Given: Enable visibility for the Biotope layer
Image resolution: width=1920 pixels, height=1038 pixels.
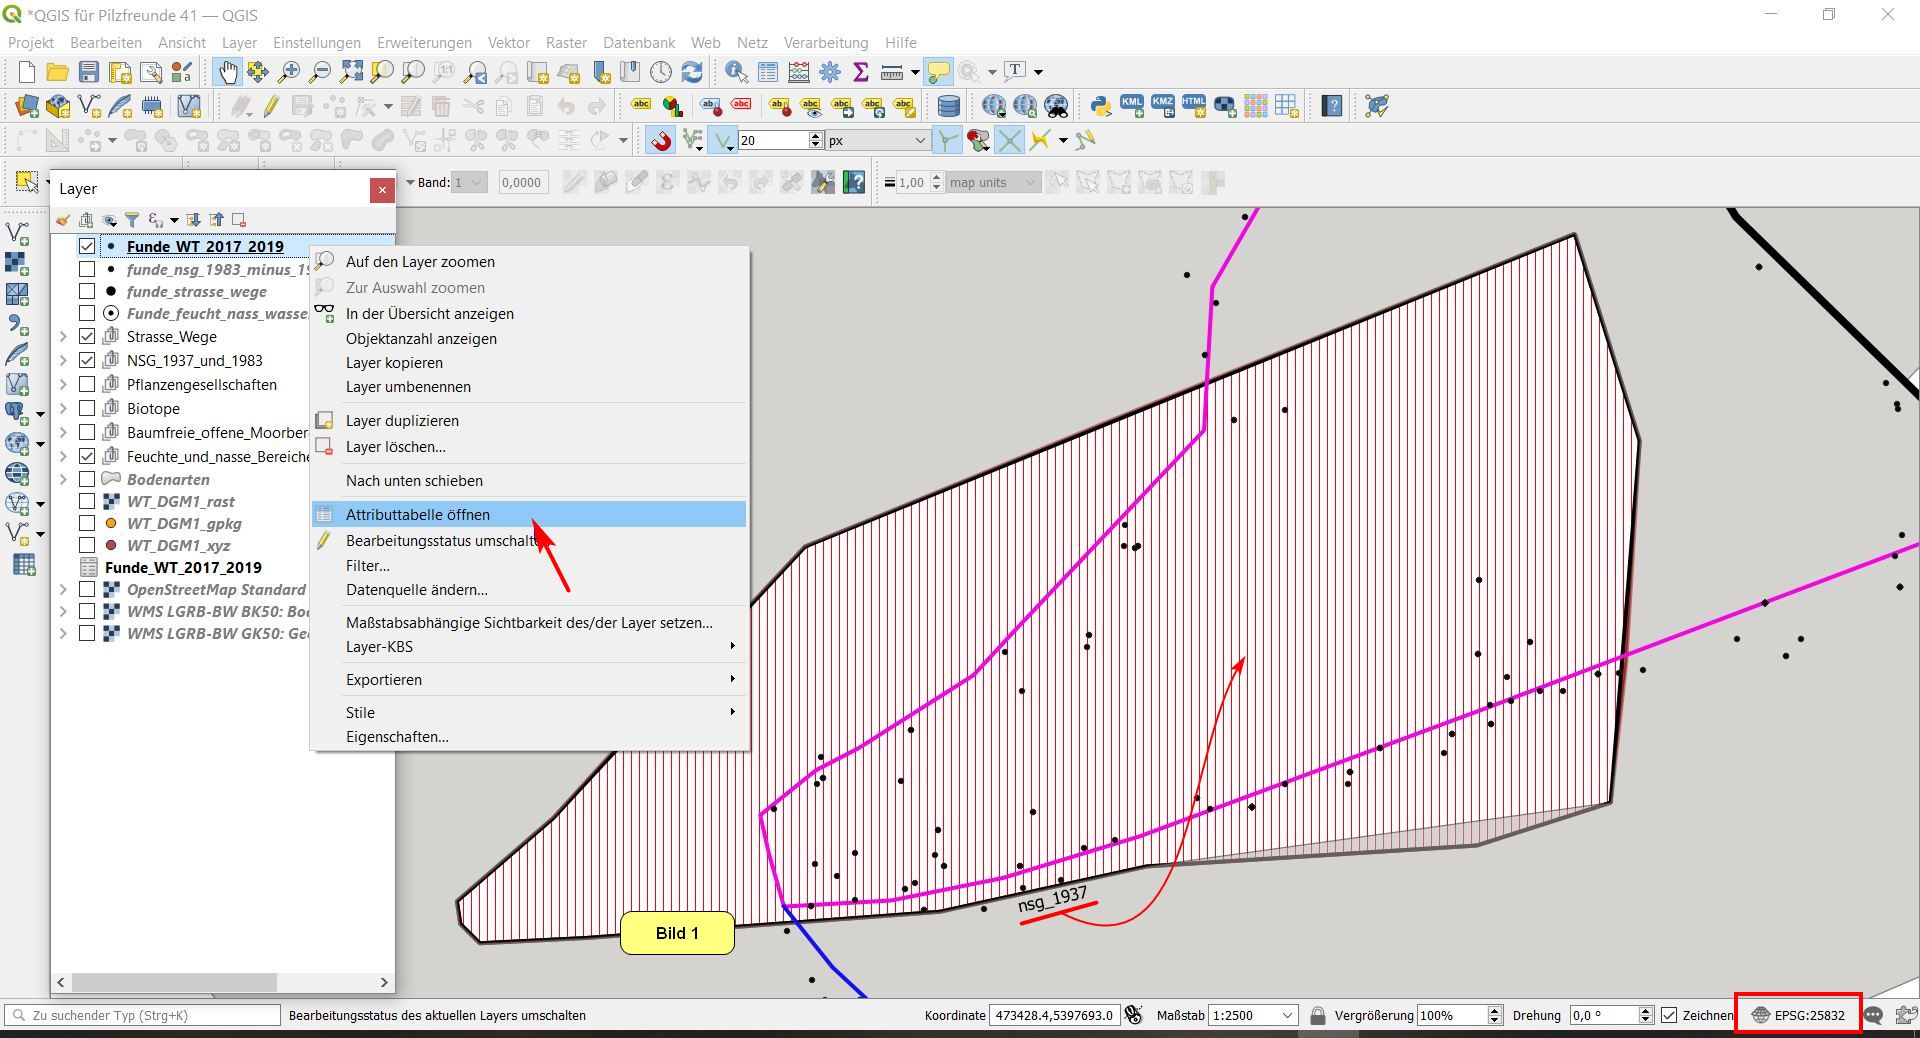Looking at the screenshot, I should (x=87, y=409).
